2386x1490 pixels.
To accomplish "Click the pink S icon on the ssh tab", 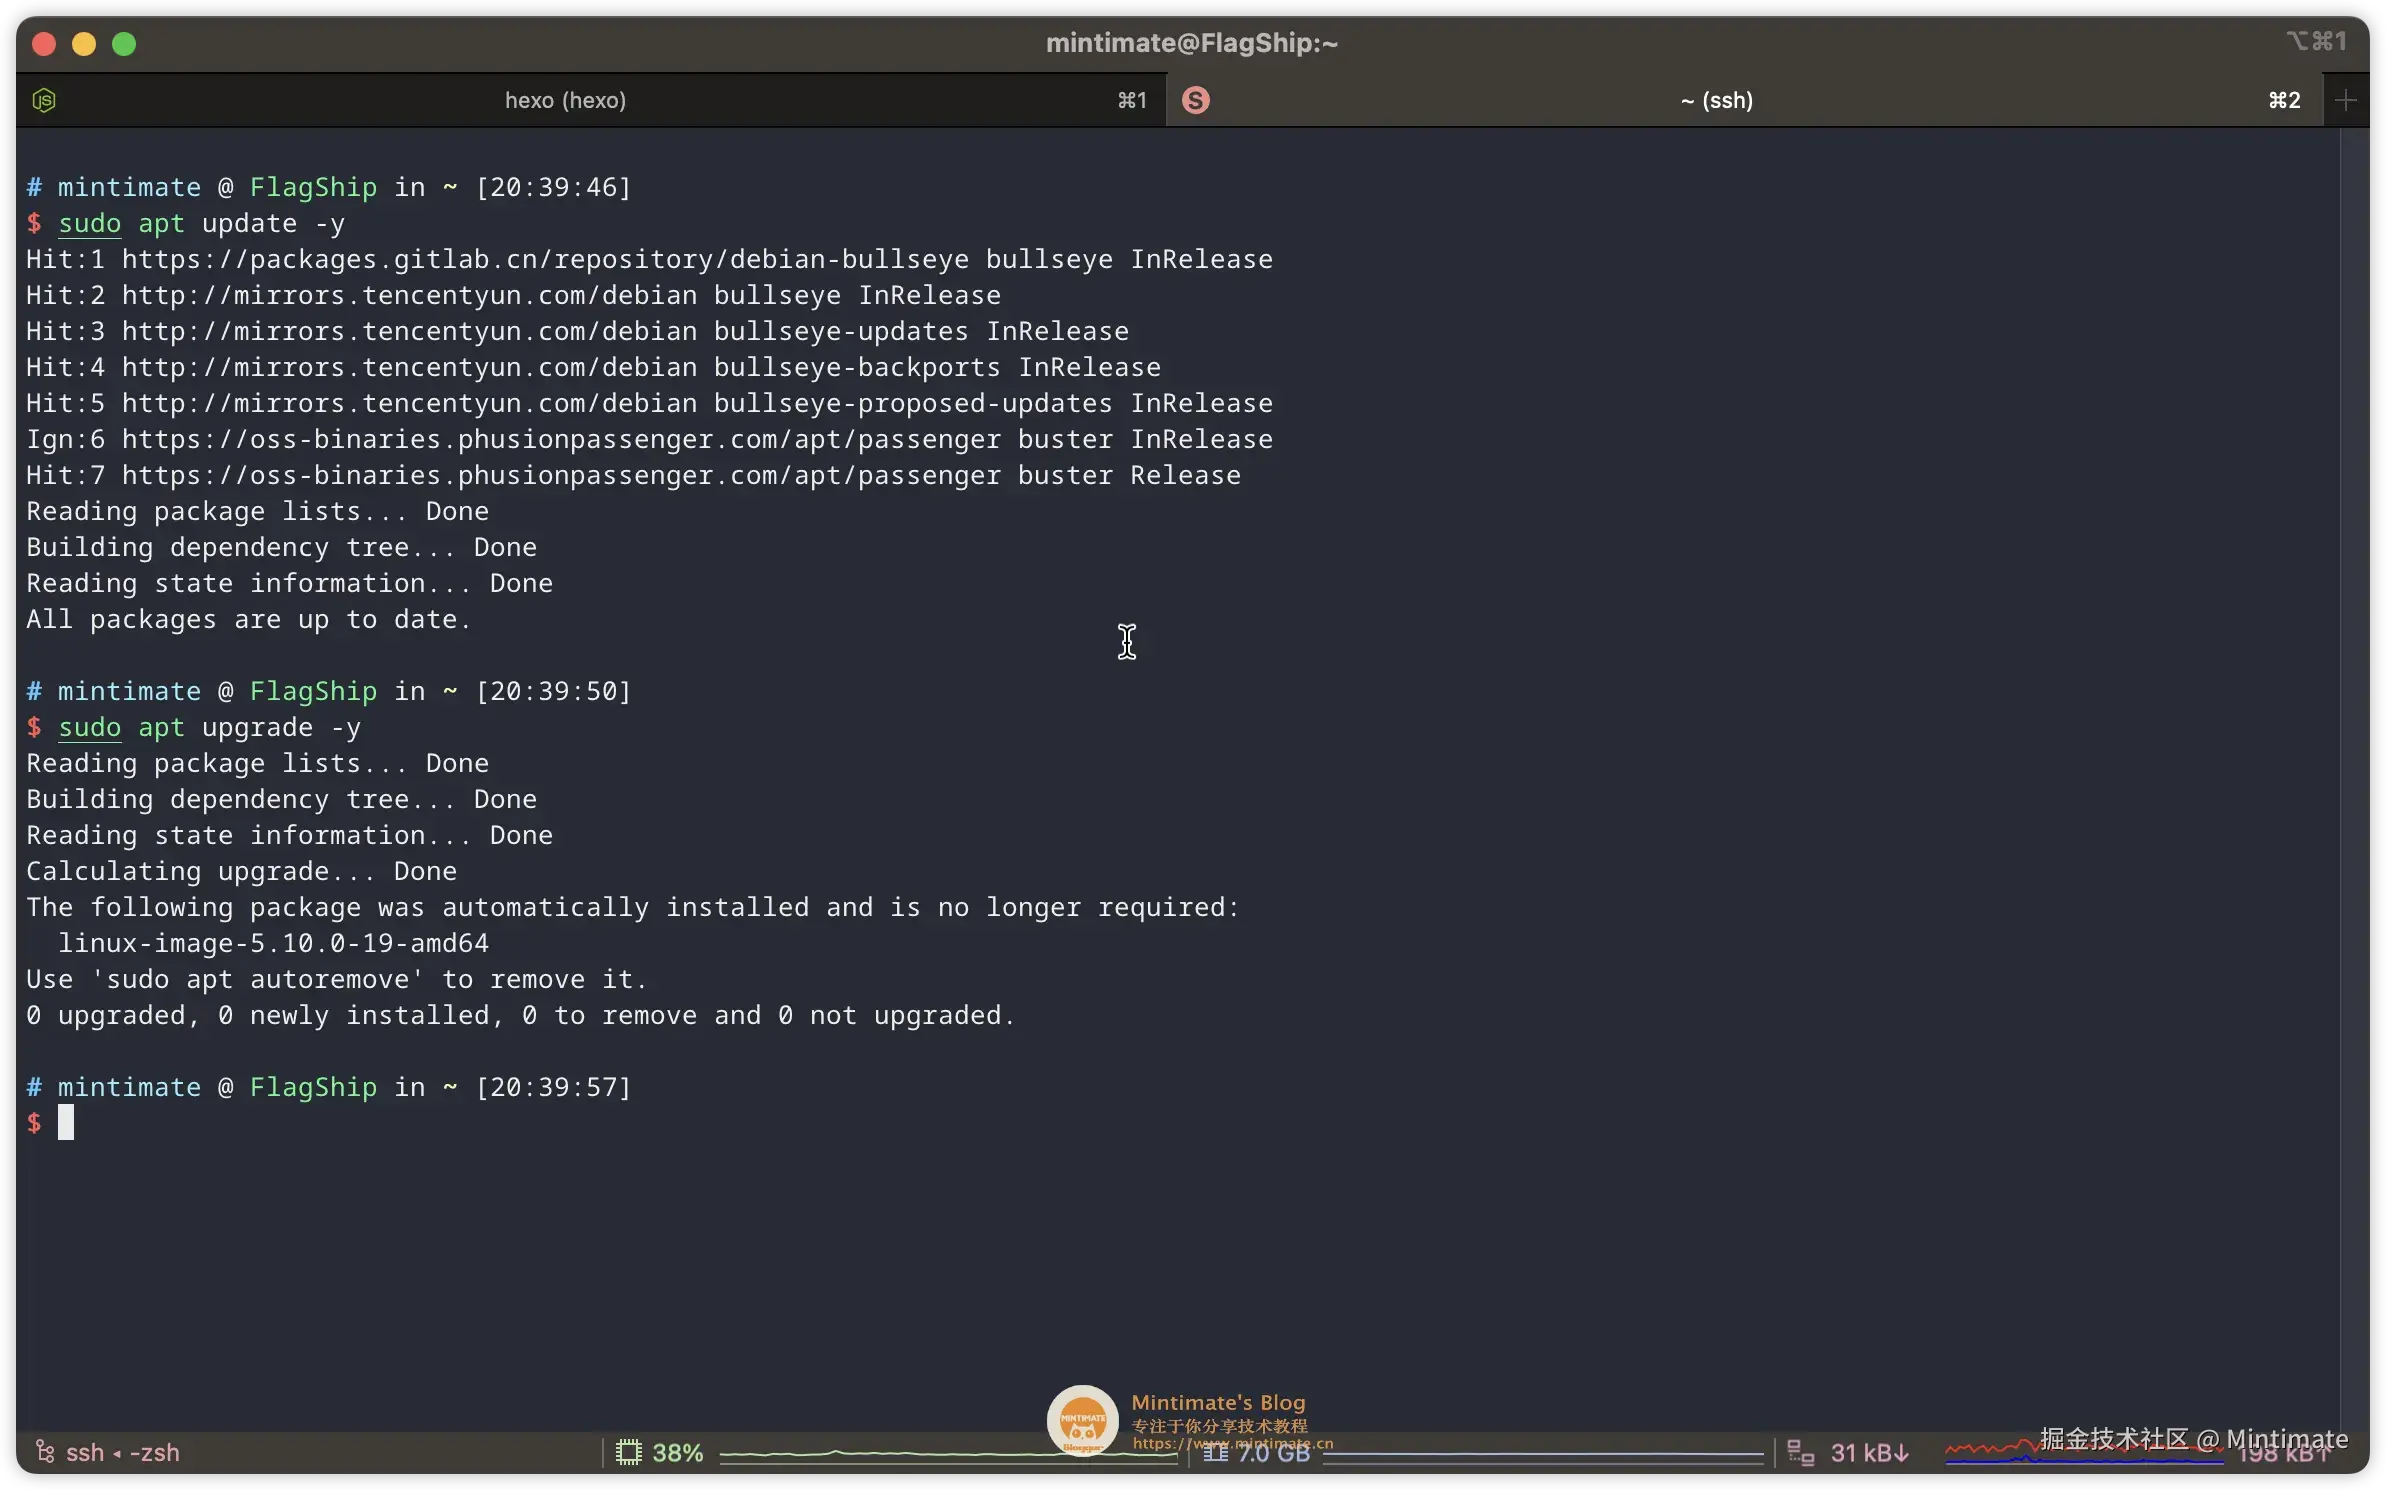I will click(1195, 100).
